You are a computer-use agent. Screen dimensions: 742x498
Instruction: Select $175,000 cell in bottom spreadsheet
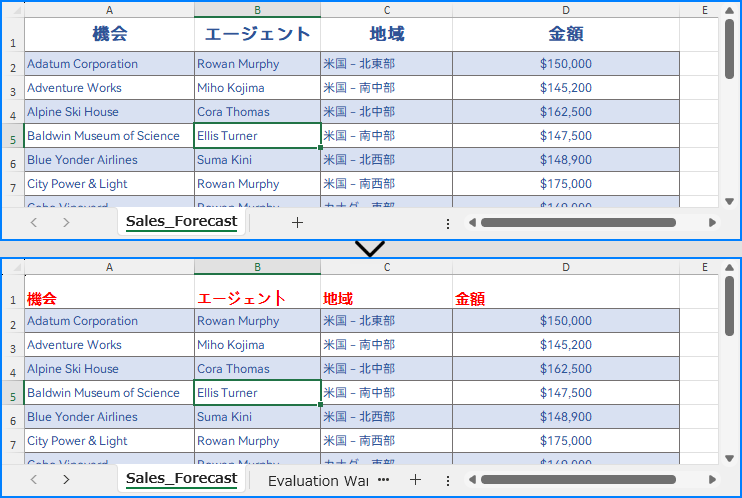click(566, 441)
